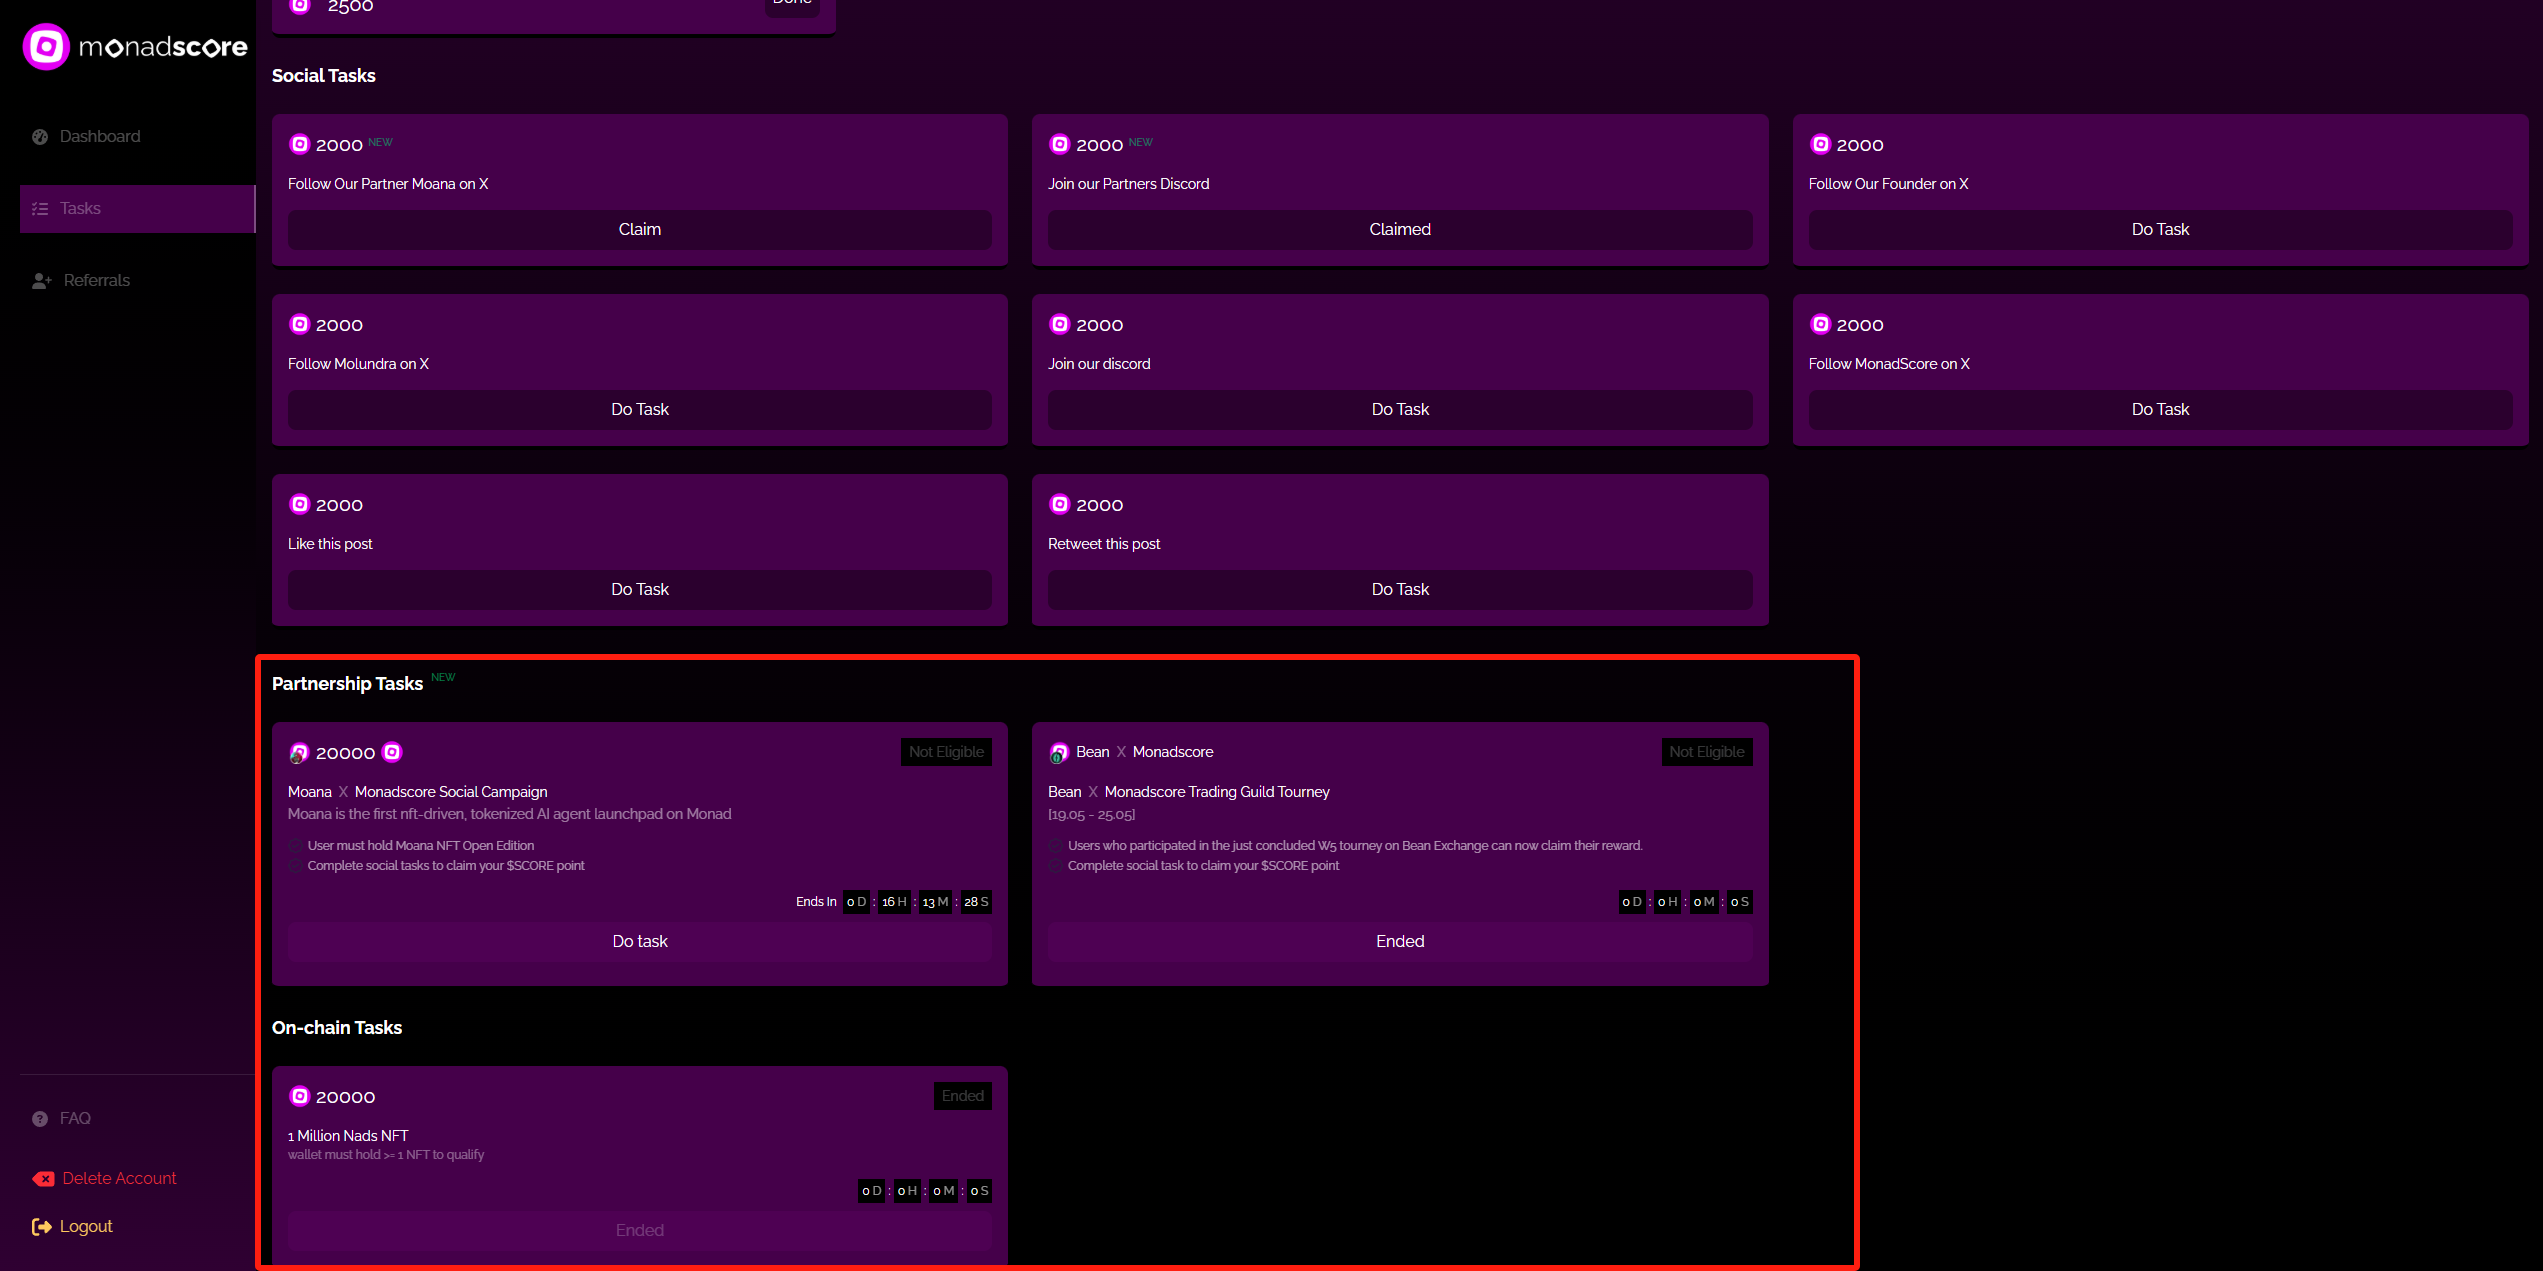Do Task for Follow Molundra on X
The width and height of the screenshot is (2543, 1271).
640,410
